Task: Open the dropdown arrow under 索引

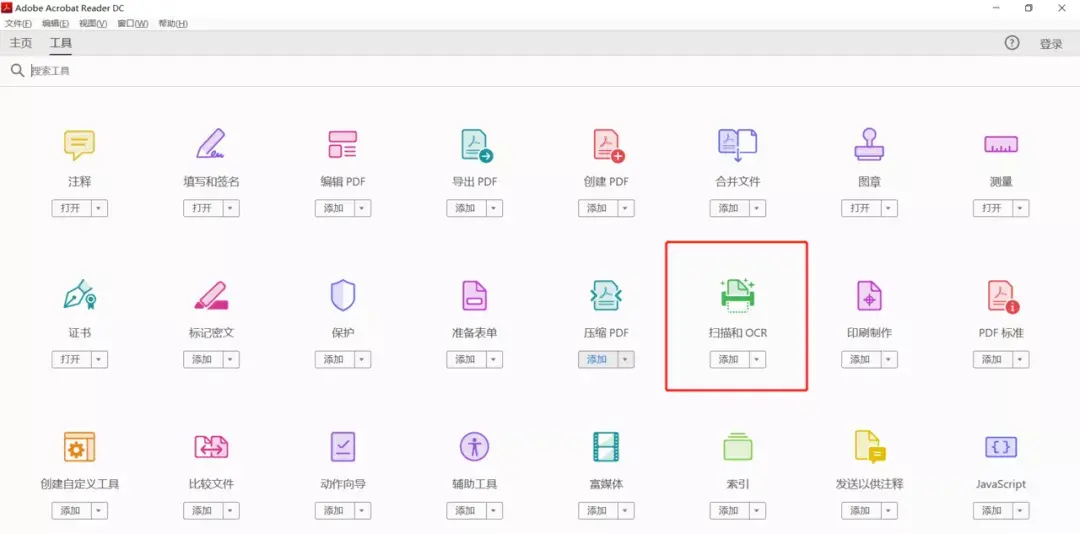Action: coord(758,511)
